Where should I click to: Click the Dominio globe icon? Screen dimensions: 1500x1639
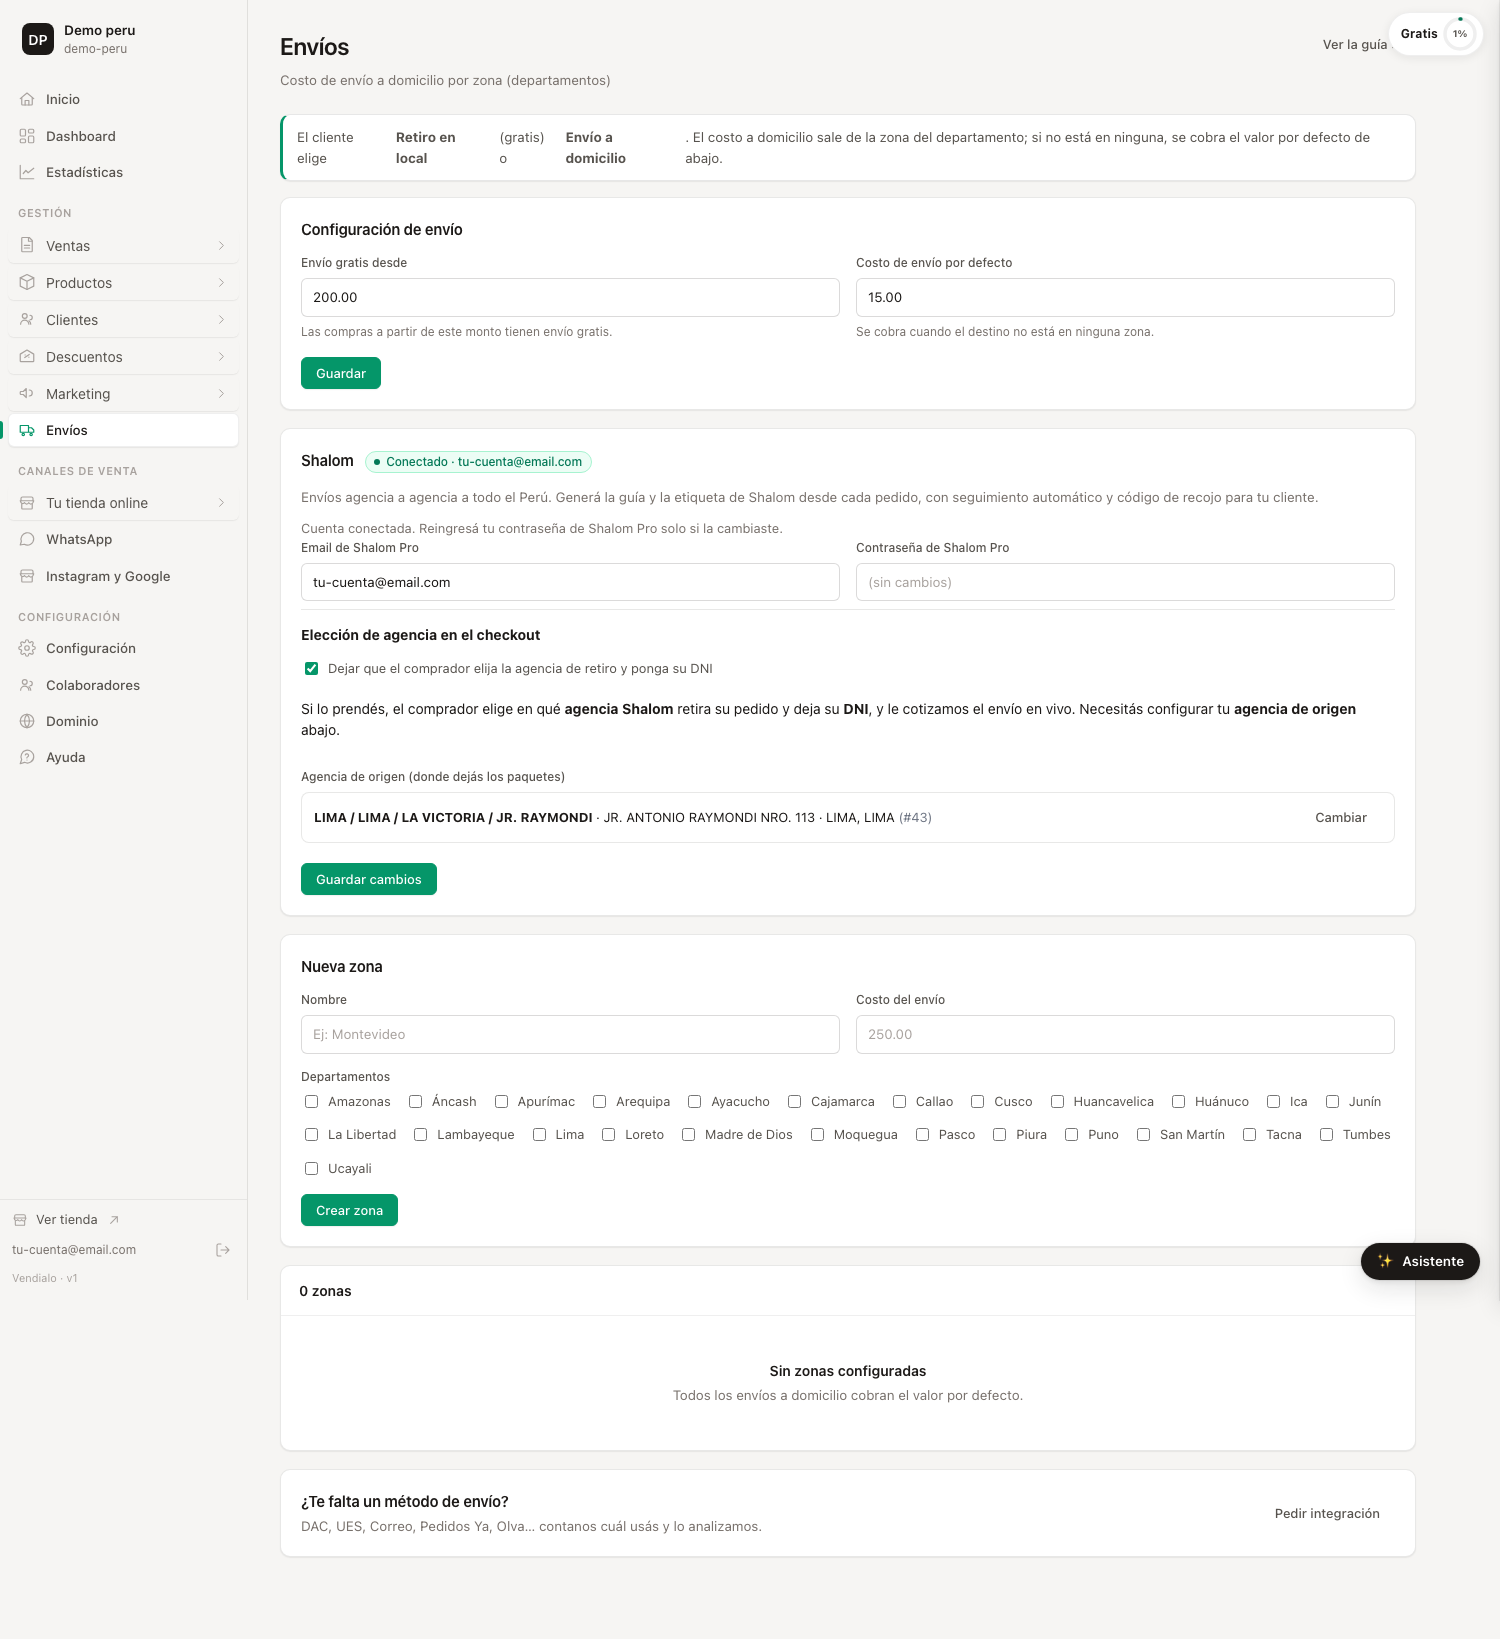(x=27, y=721)
